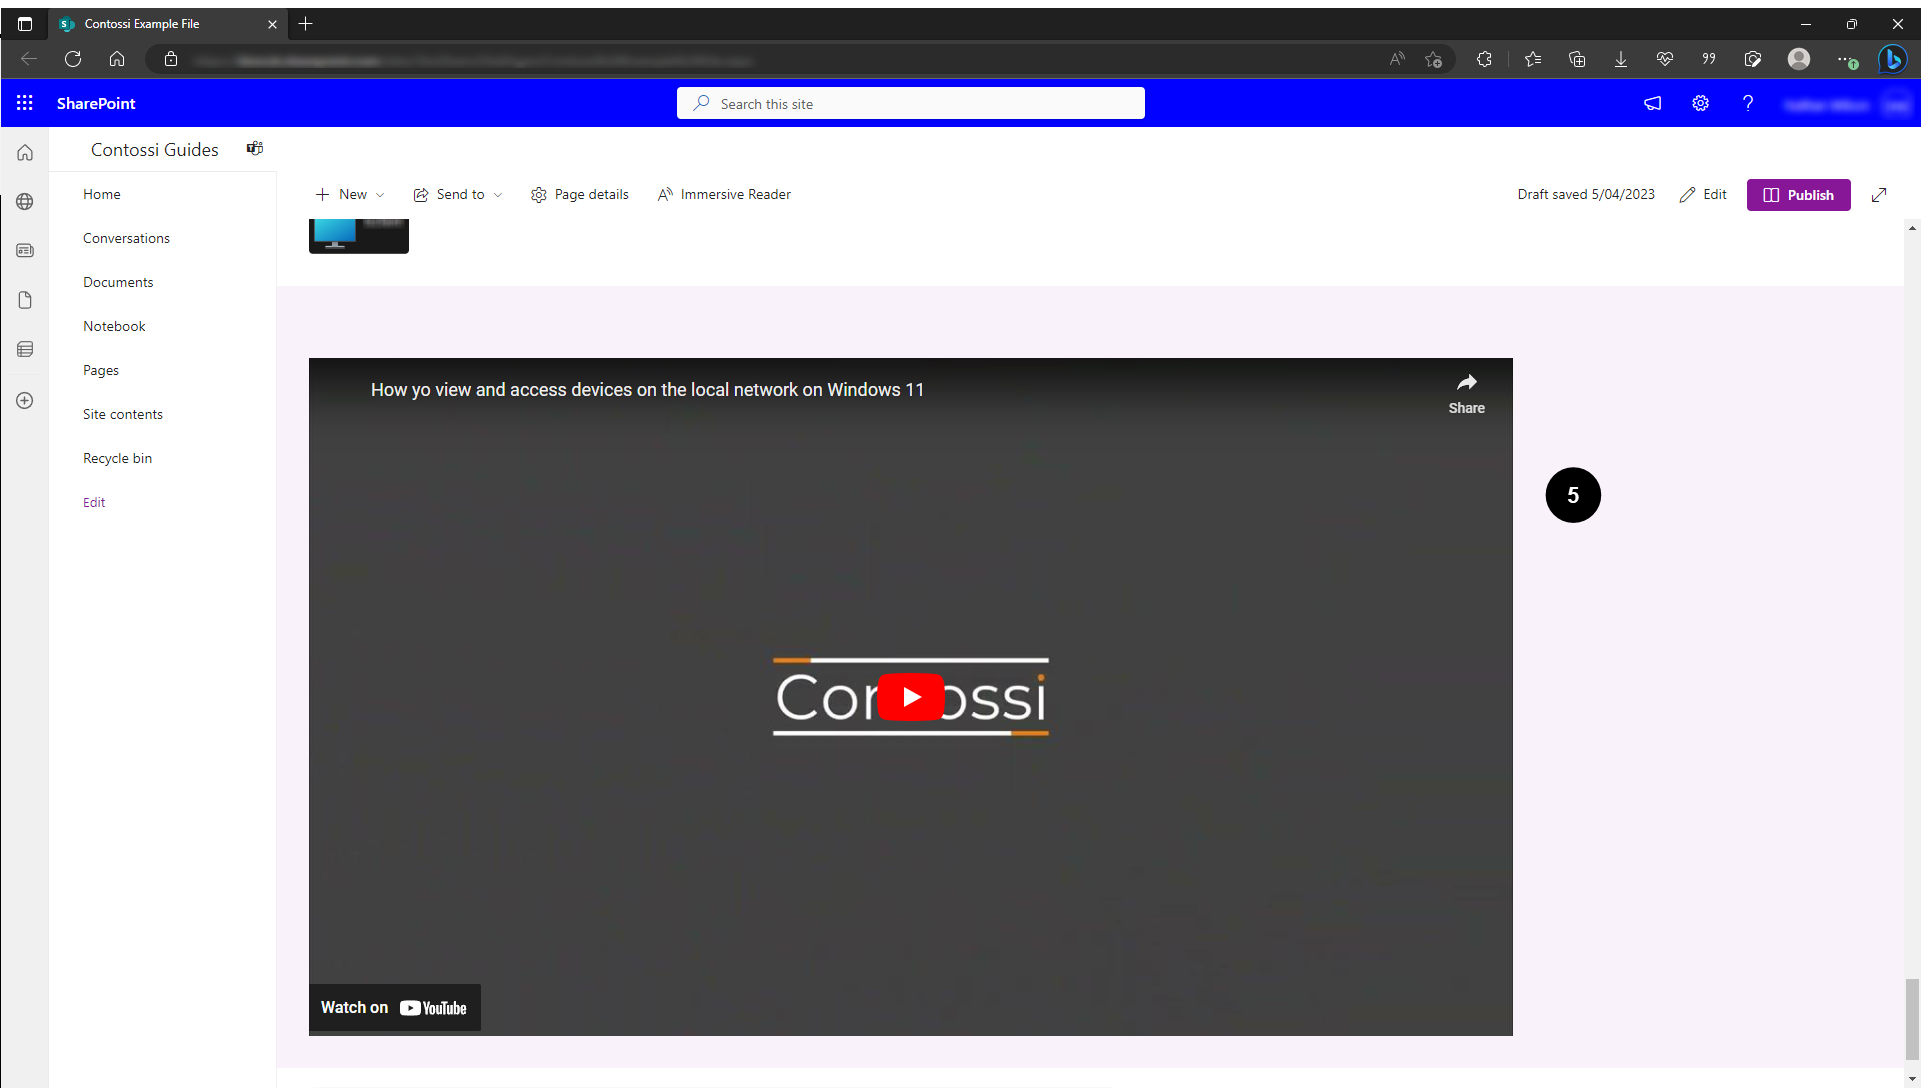The height and width of the screenshot is (1089, 1922).
Task: Open My files icon in left rail
Action: point(25,300)
